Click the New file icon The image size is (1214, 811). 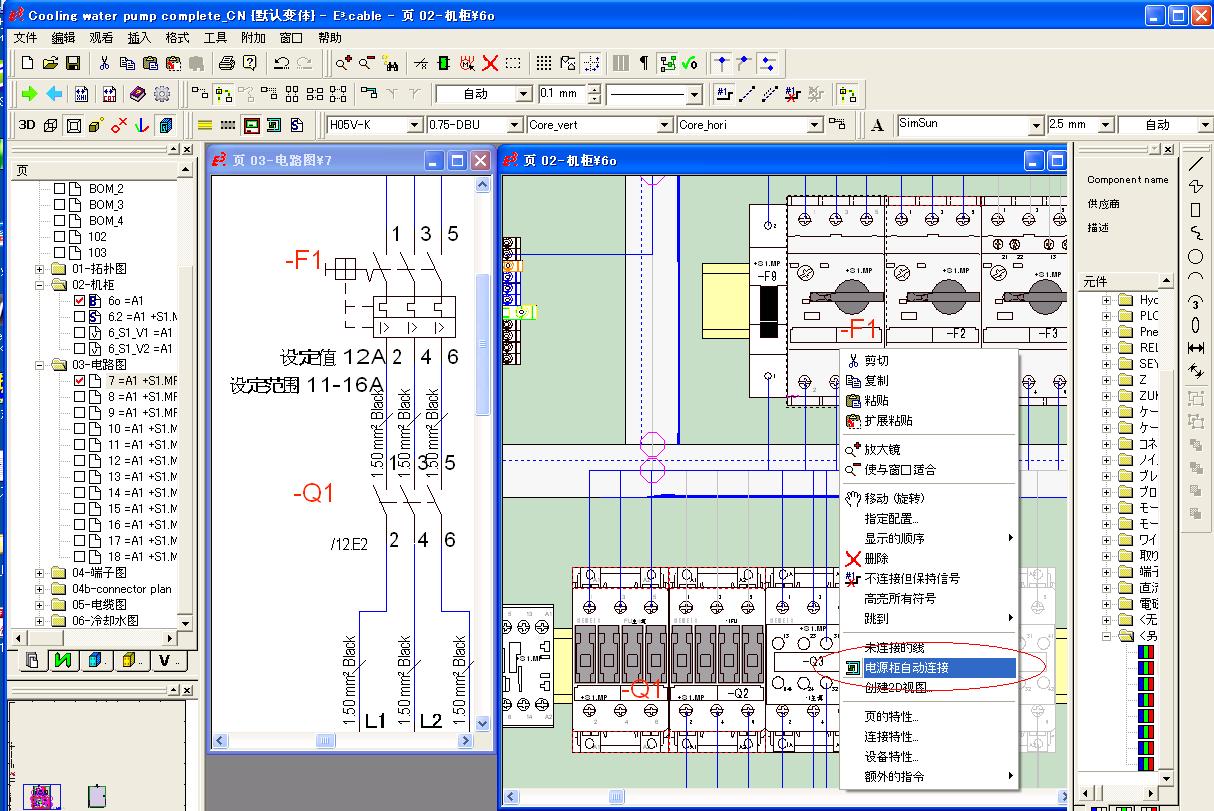[28, 63]
